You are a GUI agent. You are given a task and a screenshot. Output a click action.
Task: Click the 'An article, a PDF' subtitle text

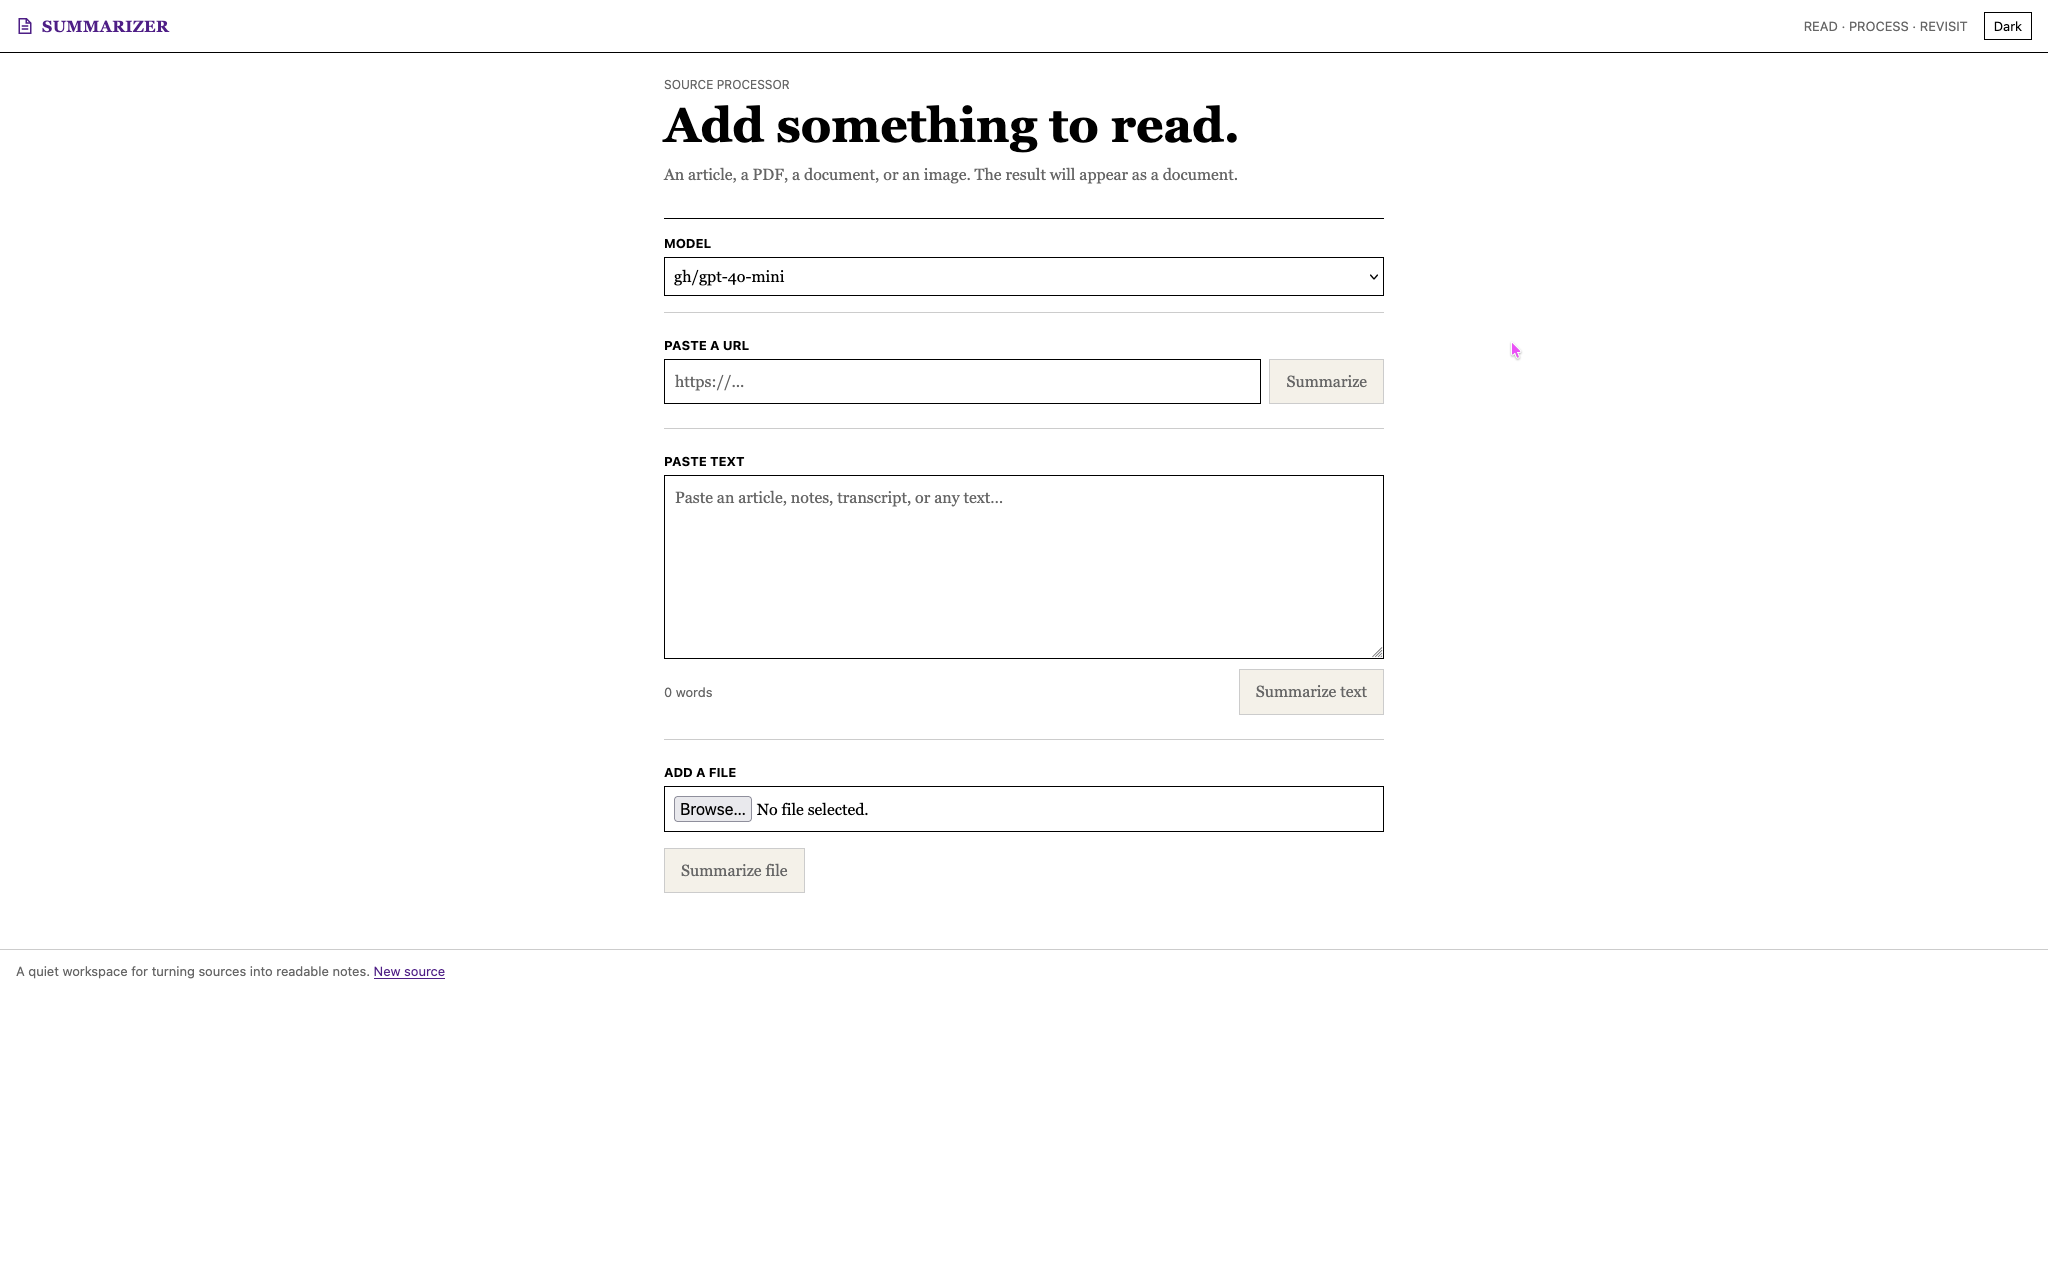pos(951,174)
